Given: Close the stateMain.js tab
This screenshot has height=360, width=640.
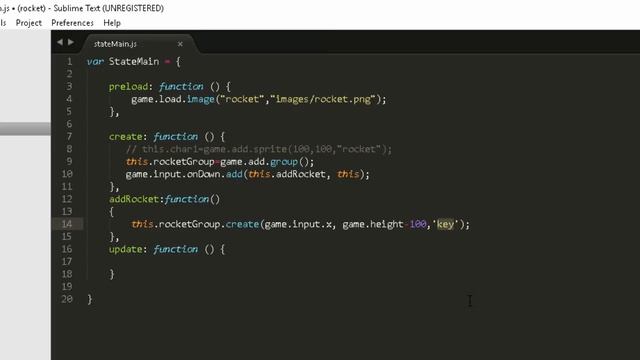Looking at the screenshot, I should [x=180, y=44].
